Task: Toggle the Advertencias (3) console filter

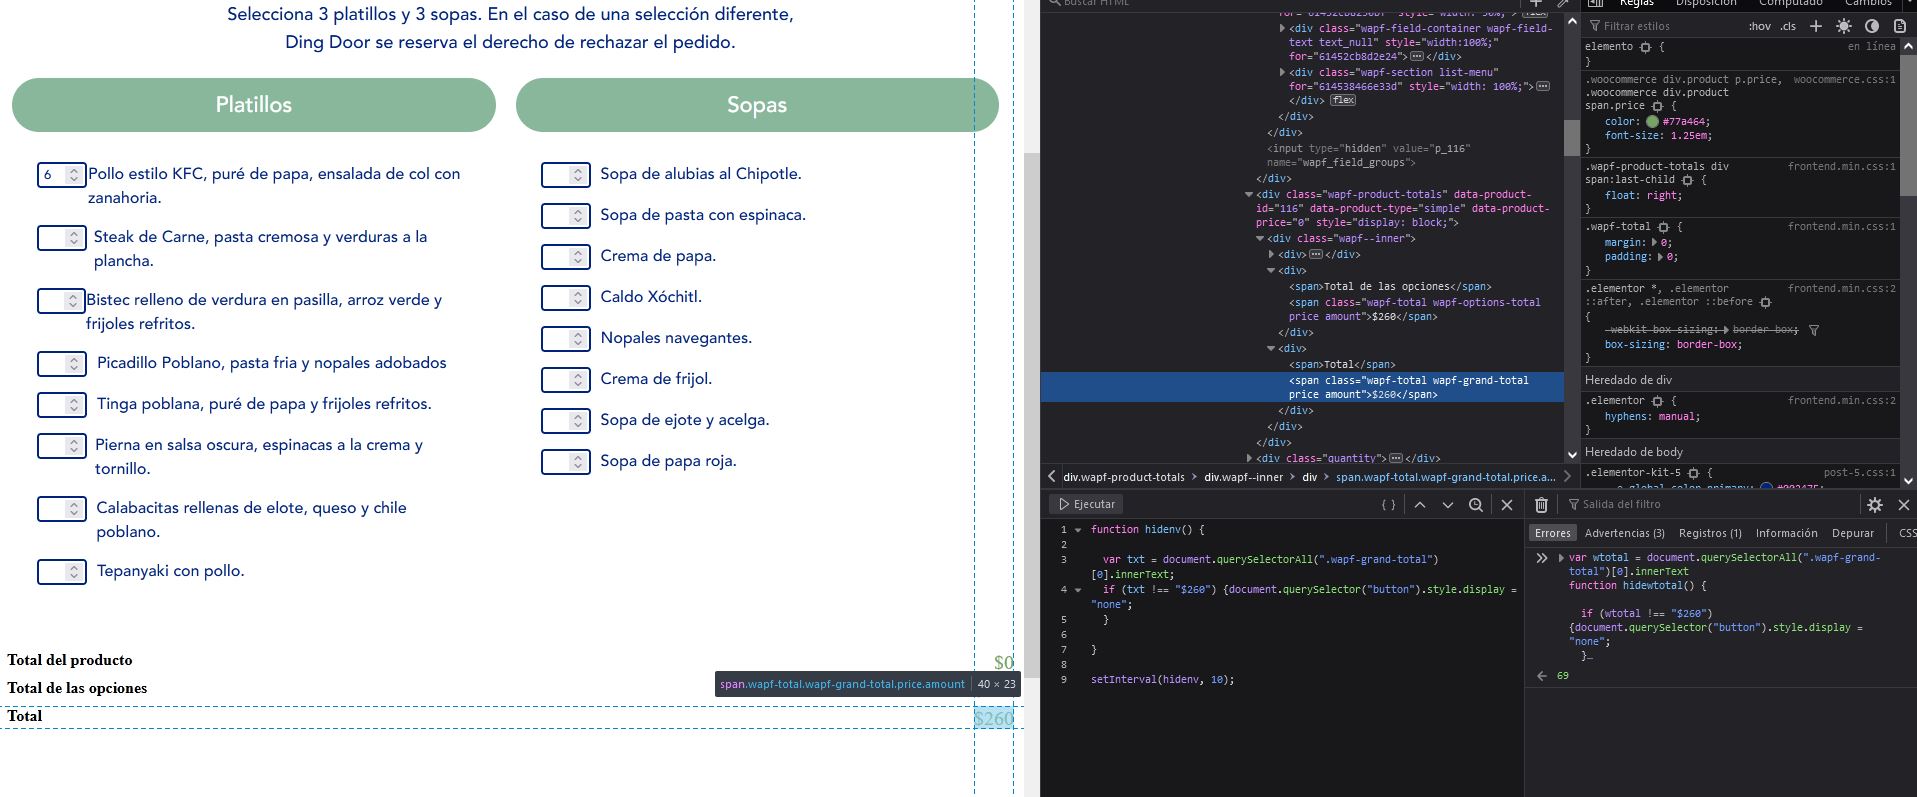Action: [x=1625, y=534]
